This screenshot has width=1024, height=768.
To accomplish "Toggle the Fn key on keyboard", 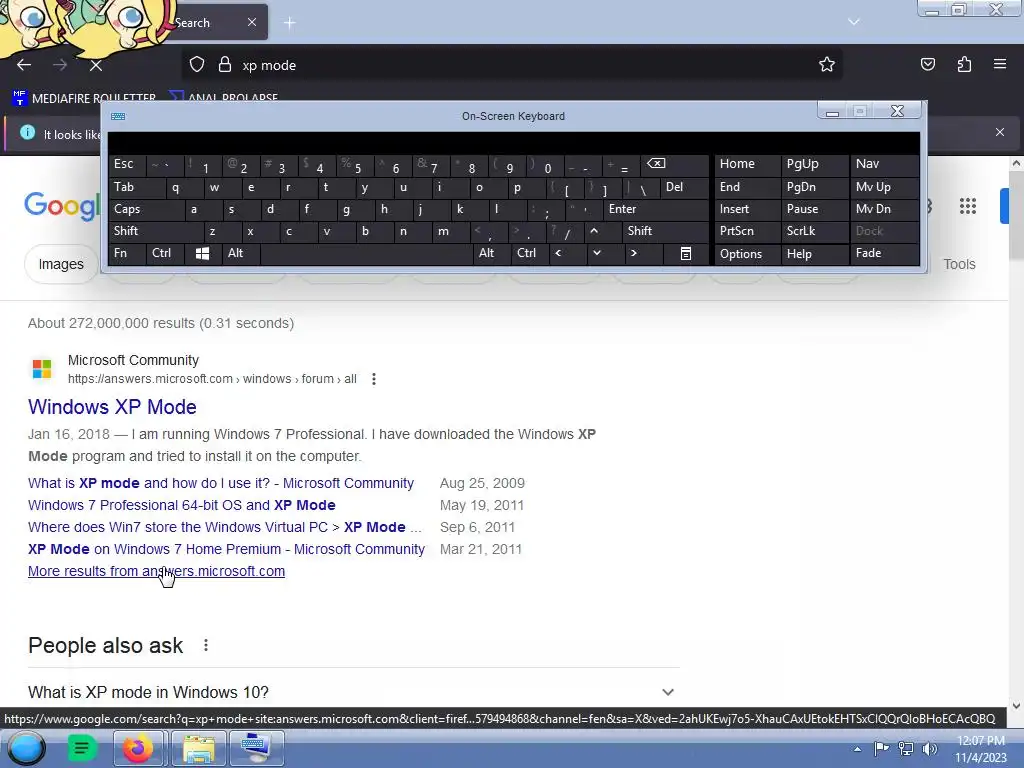I will pyautogui.click(x=127, y=253).
